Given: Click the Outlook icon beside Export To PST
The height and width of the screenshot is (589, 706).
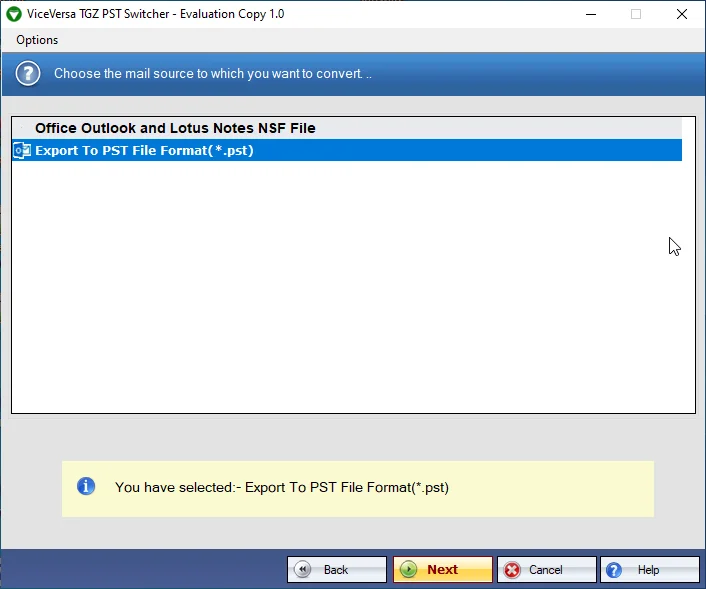Looking at the screenshot, I should [22, 150].
